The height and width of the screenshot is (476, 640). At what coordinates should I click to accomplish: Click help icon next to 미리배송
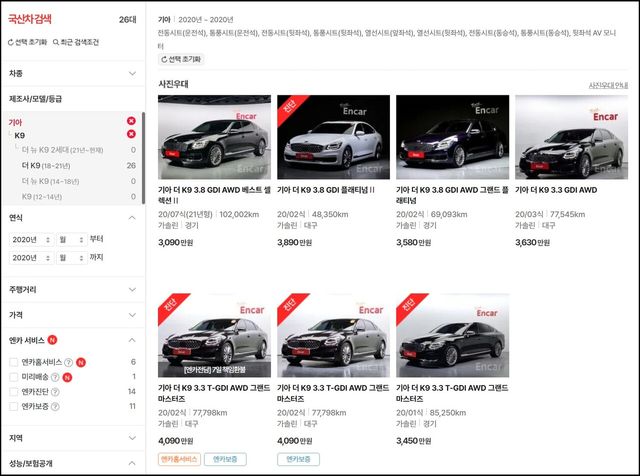pos(55,377)
